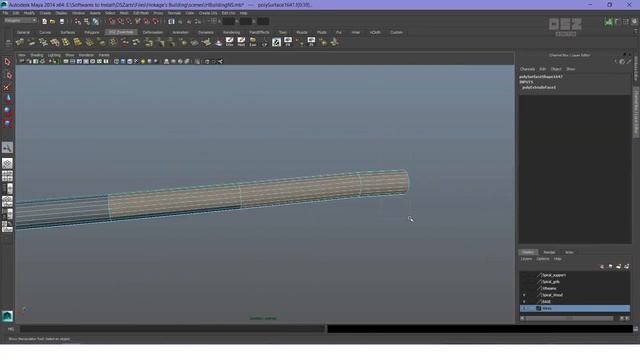Move selected layer down icon

click(610, 267)
